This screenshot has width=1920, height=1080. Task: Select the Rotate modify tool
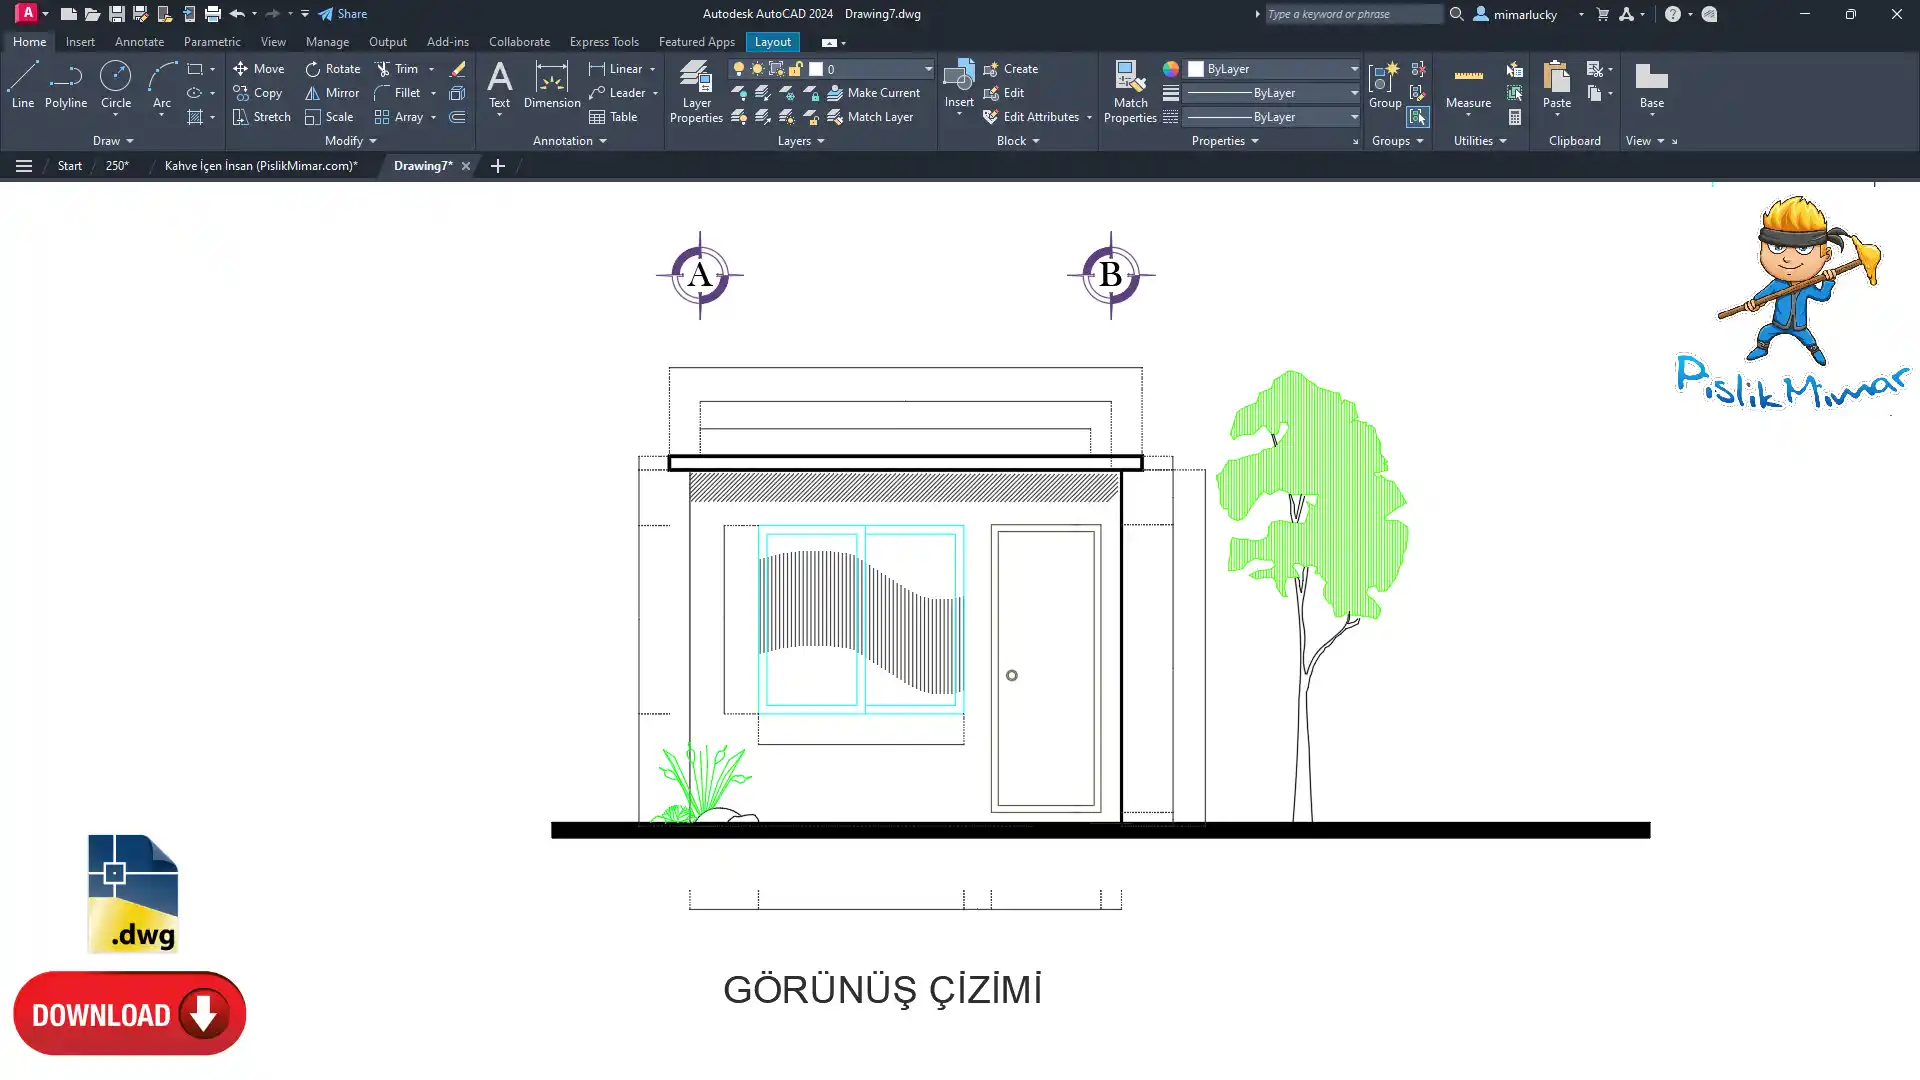[x=332, y=69]
